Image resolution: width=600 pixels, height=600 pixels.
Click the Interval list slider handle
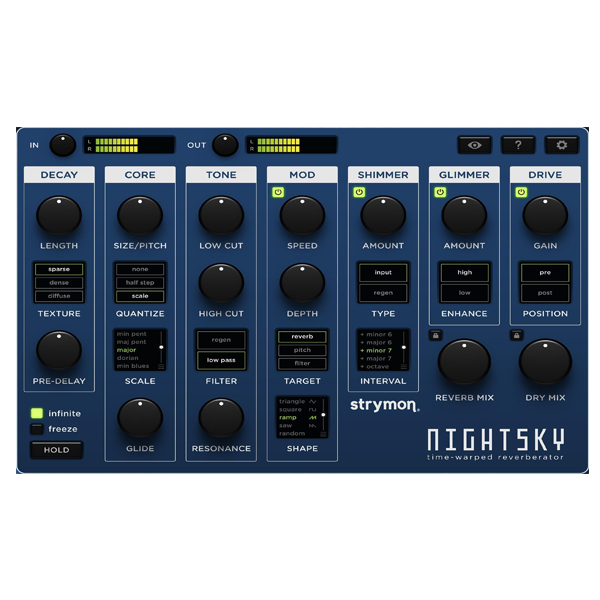(404, 347)
